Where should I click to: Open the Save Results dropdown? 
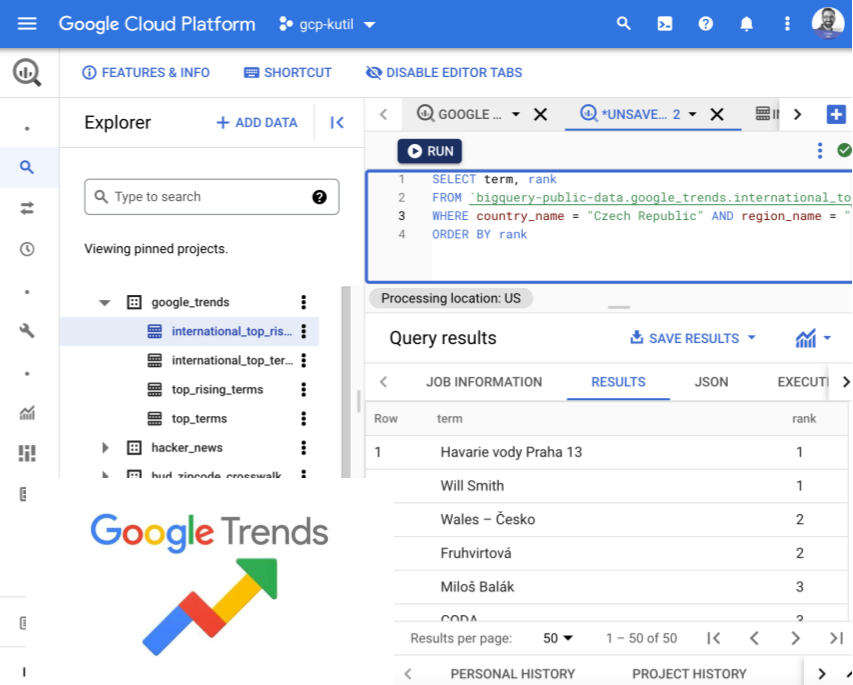[x=691, y=337]
